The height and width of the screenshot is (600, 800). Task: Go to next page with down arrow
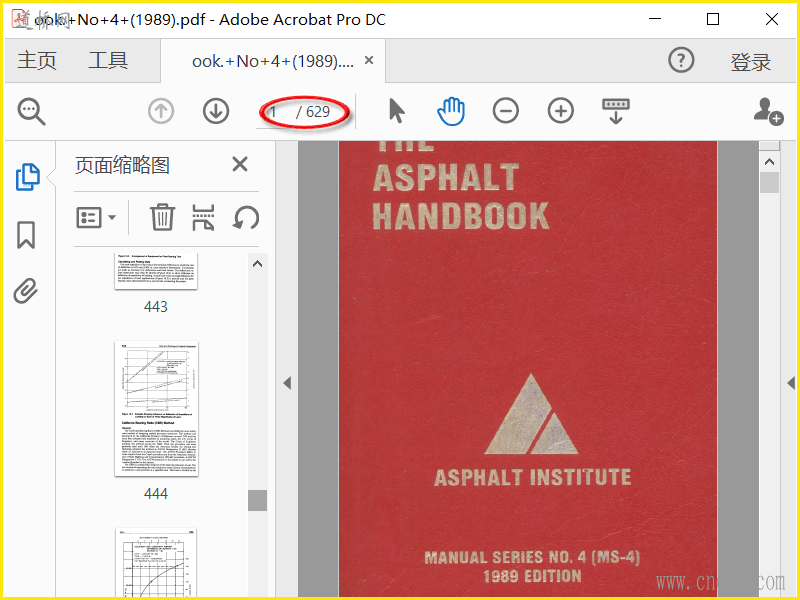[216, 111]
